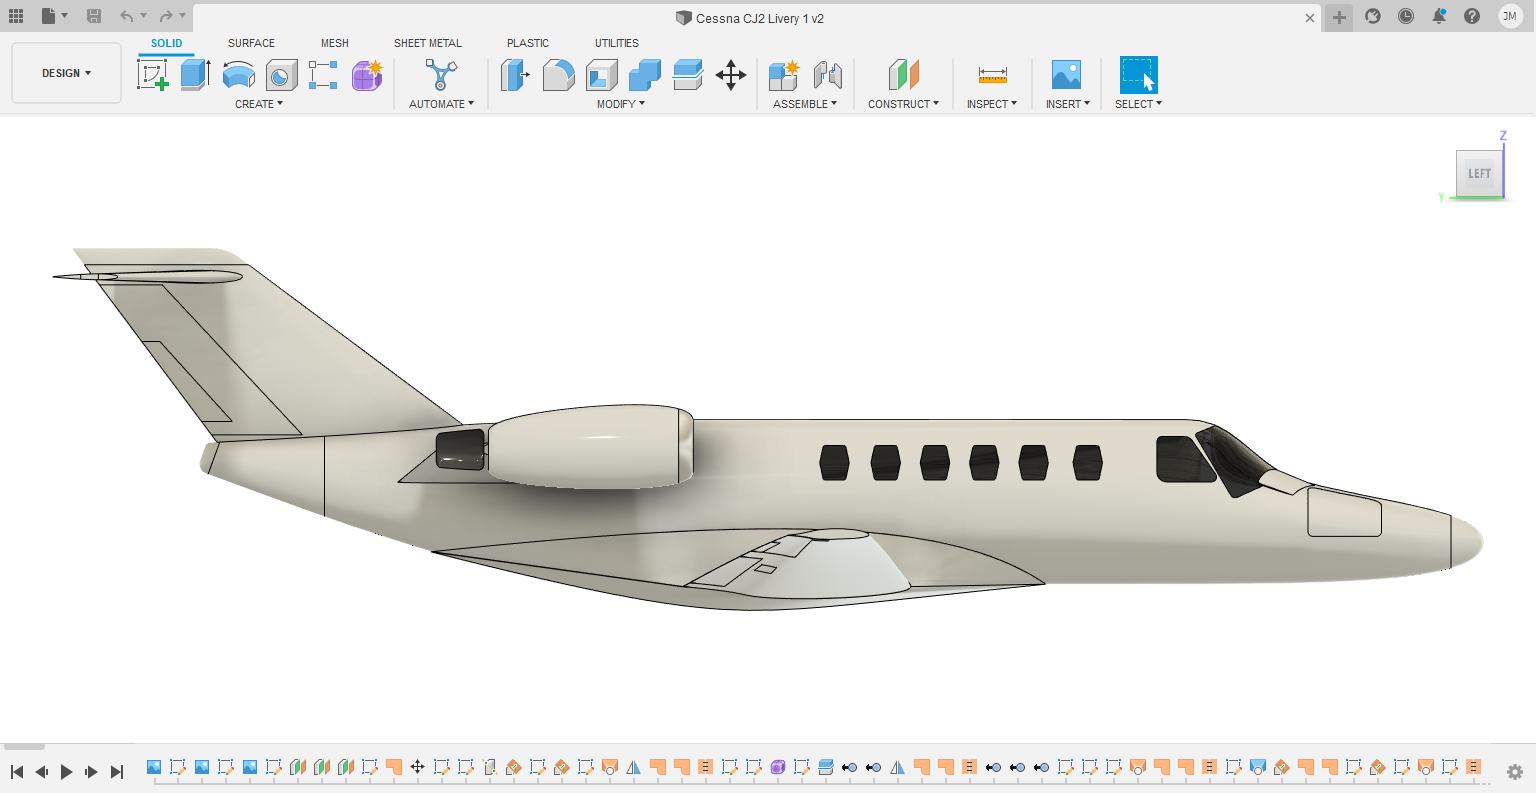1536x793 pixels.
Task: Select the Offset Plane construct tool
Action: coord(903,75)
